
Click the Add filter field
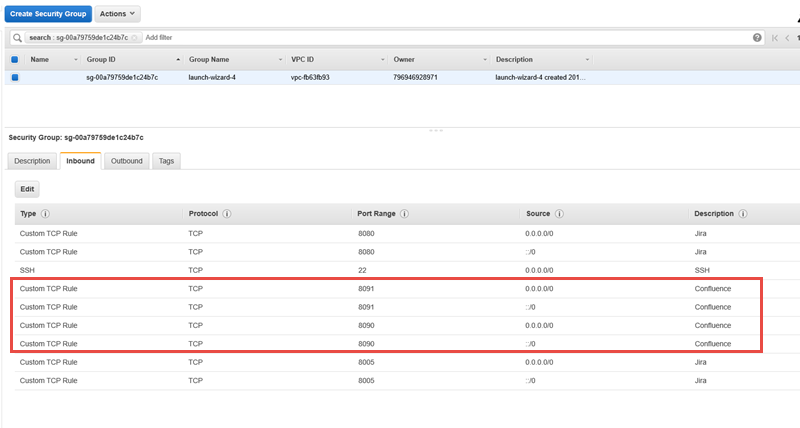click(159, 38)
